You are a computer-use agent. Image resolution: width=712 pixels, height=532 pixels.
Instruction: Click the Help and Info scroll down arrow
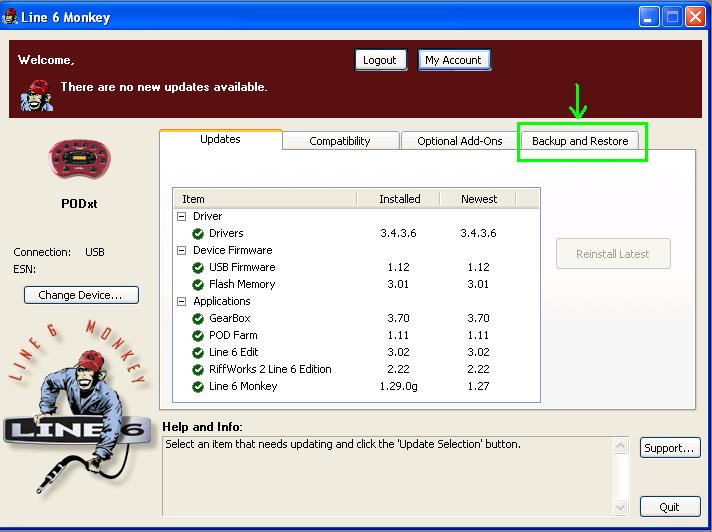pyautogui.click(x=620, y=507)
